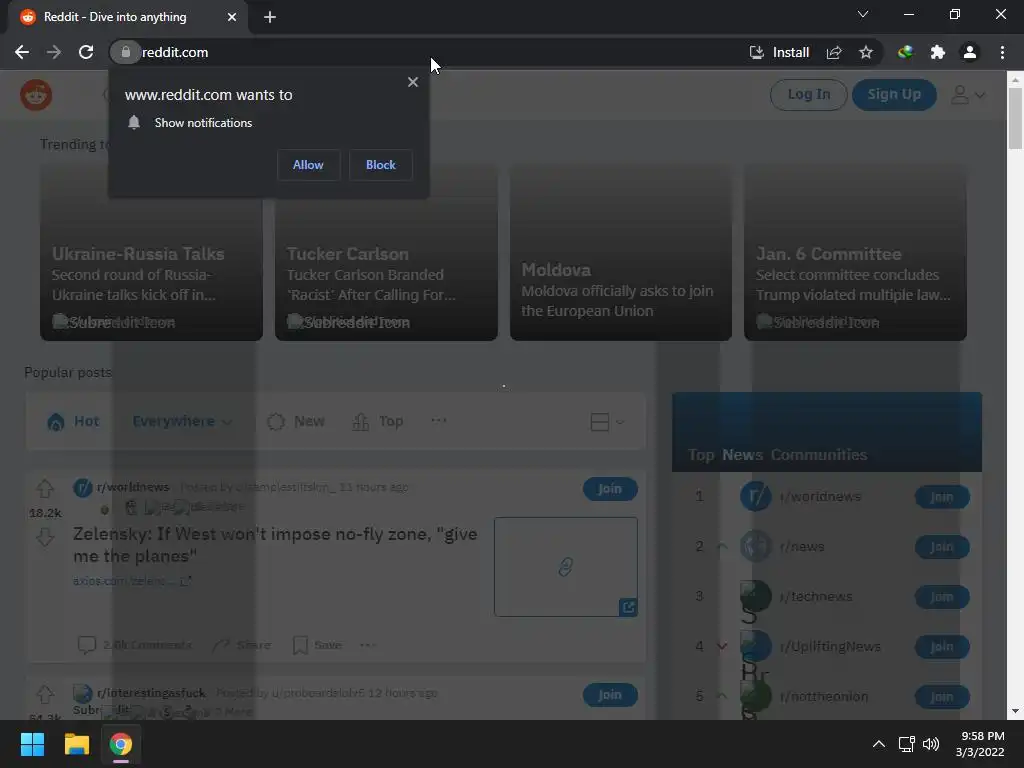The width and height of the screenshot is (1024, 768).
Task: Upvote the Zelensky post
Action: [x=45, y=488]
